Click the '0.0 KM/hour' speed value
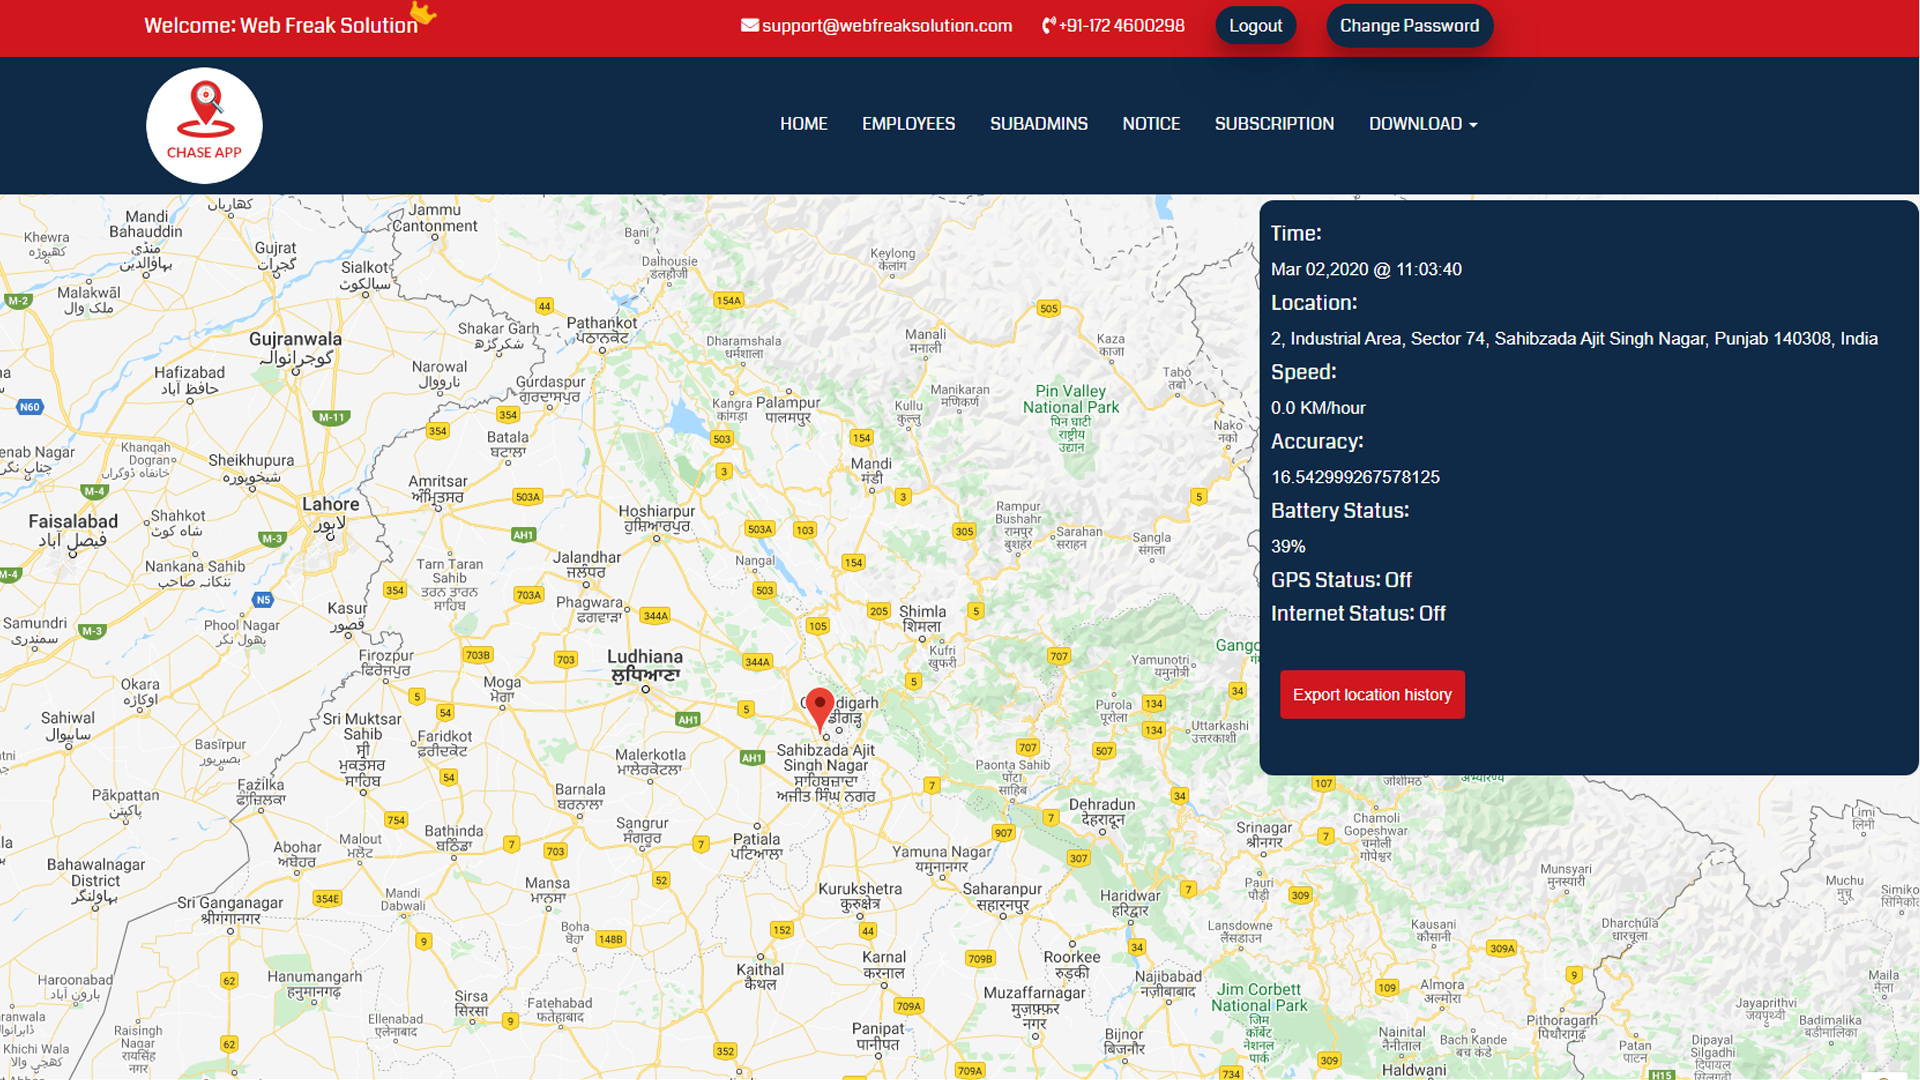 coord(1318,408)
